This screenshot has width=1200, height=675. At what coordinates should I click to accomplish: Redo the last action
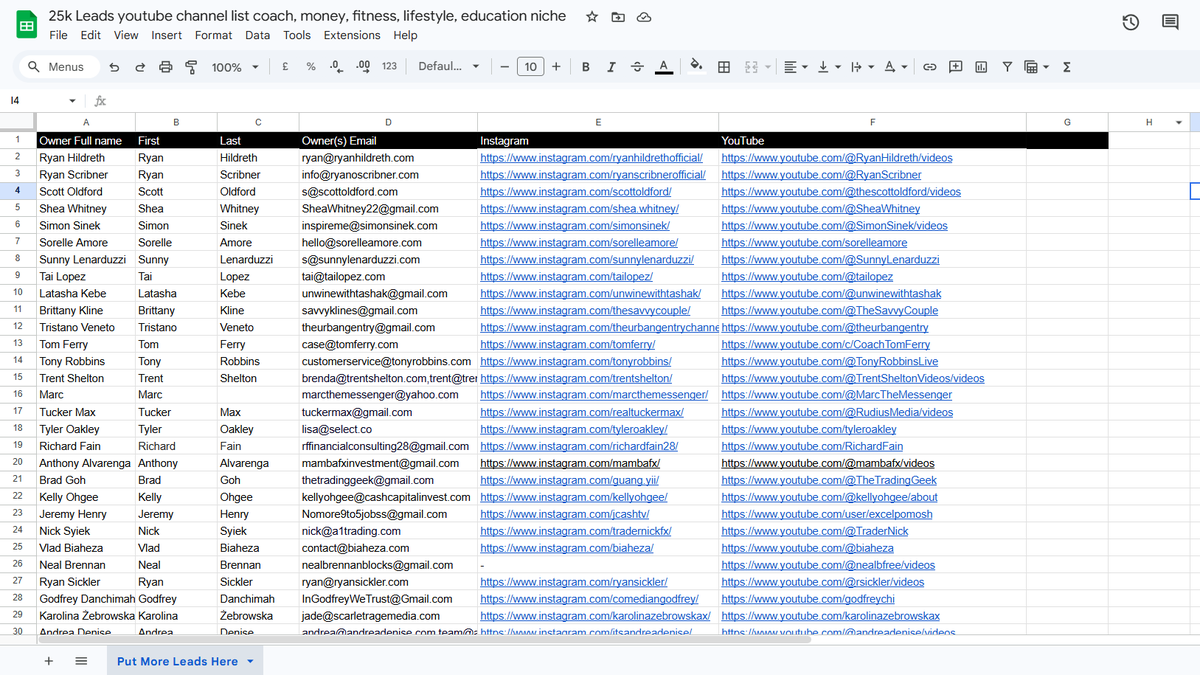click(140, 67)
